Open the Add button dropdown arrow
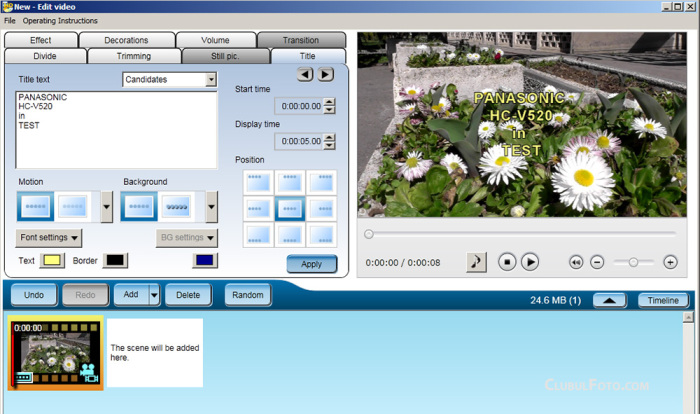The height and width of the screenshot is (414, 700). [x=154, y=295]
